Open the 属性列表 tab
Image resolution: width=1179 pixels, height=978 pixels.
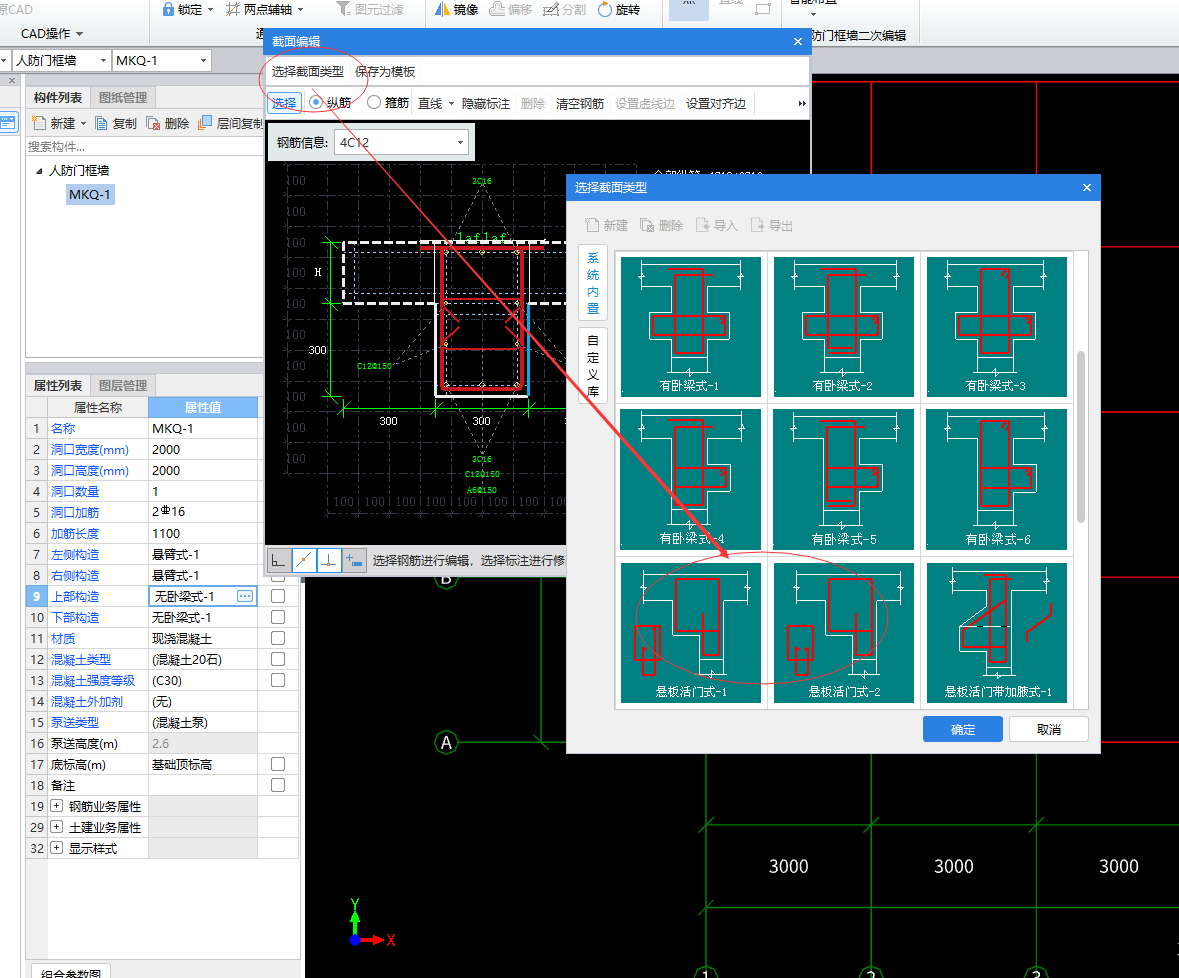(x=58, y=386)
